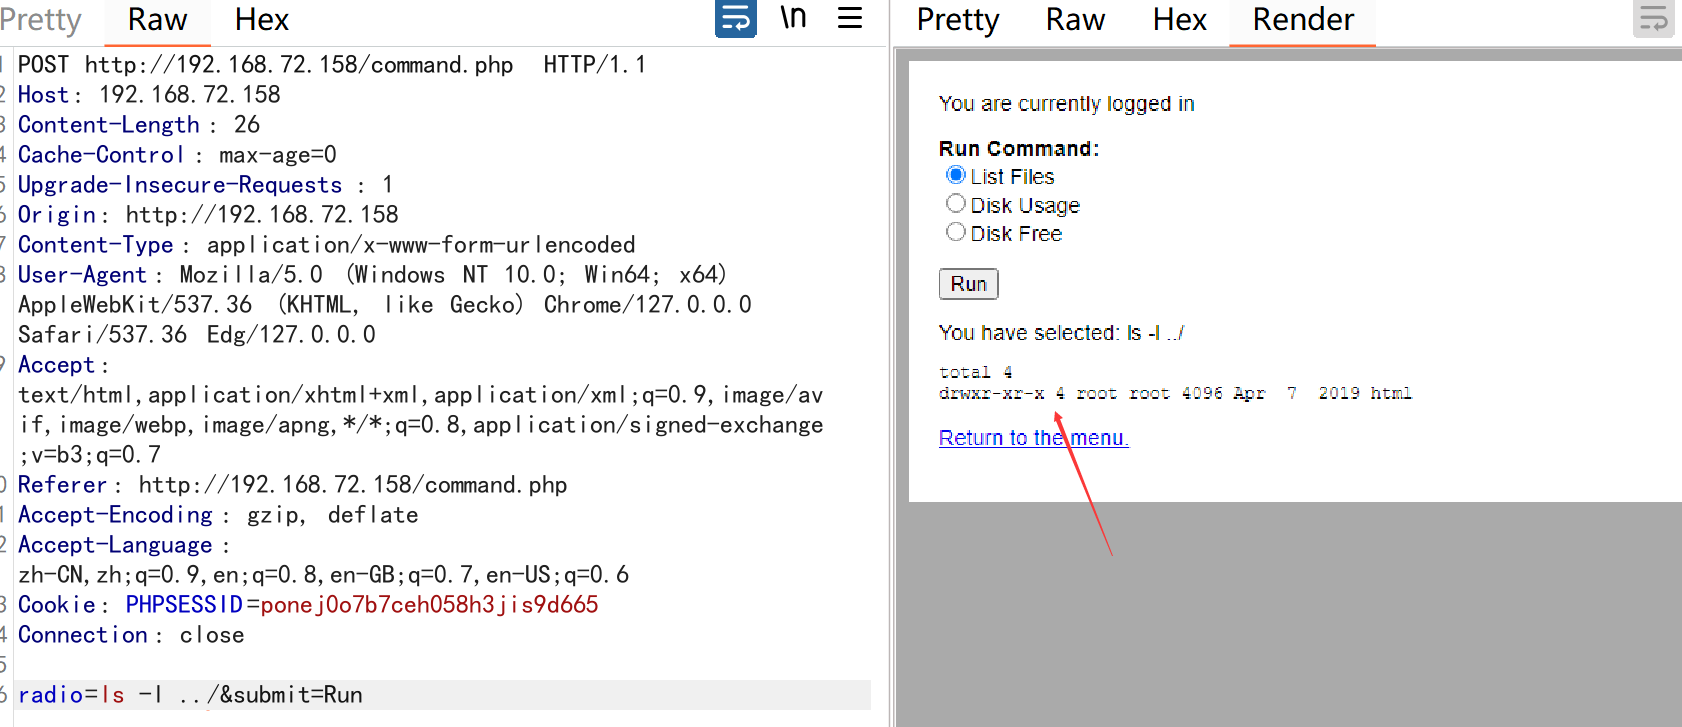
Task: Click the Content-Type header line
Action: pyautogui.click(x=326, y=245)
